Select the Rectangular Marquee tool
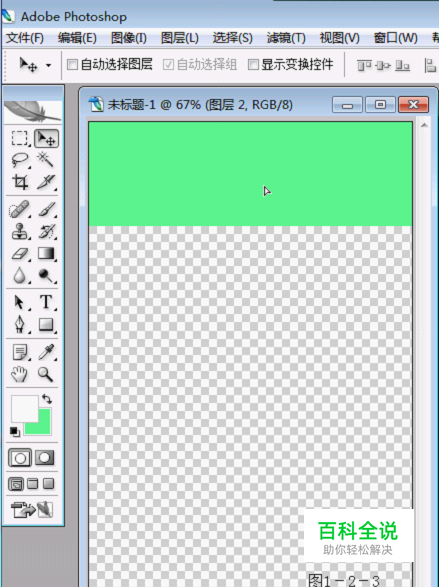 tap(19, 138)
